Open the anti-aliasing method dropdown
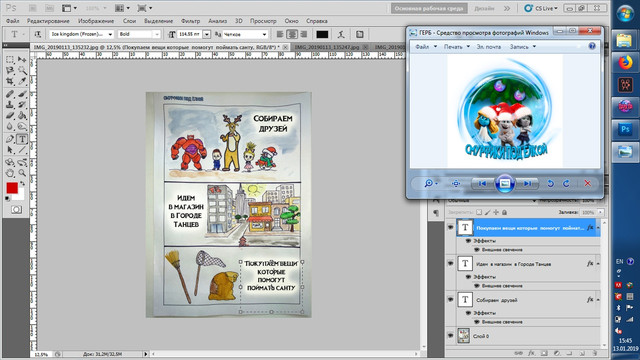This screenshot has width=640, height=360. point(264,34)
